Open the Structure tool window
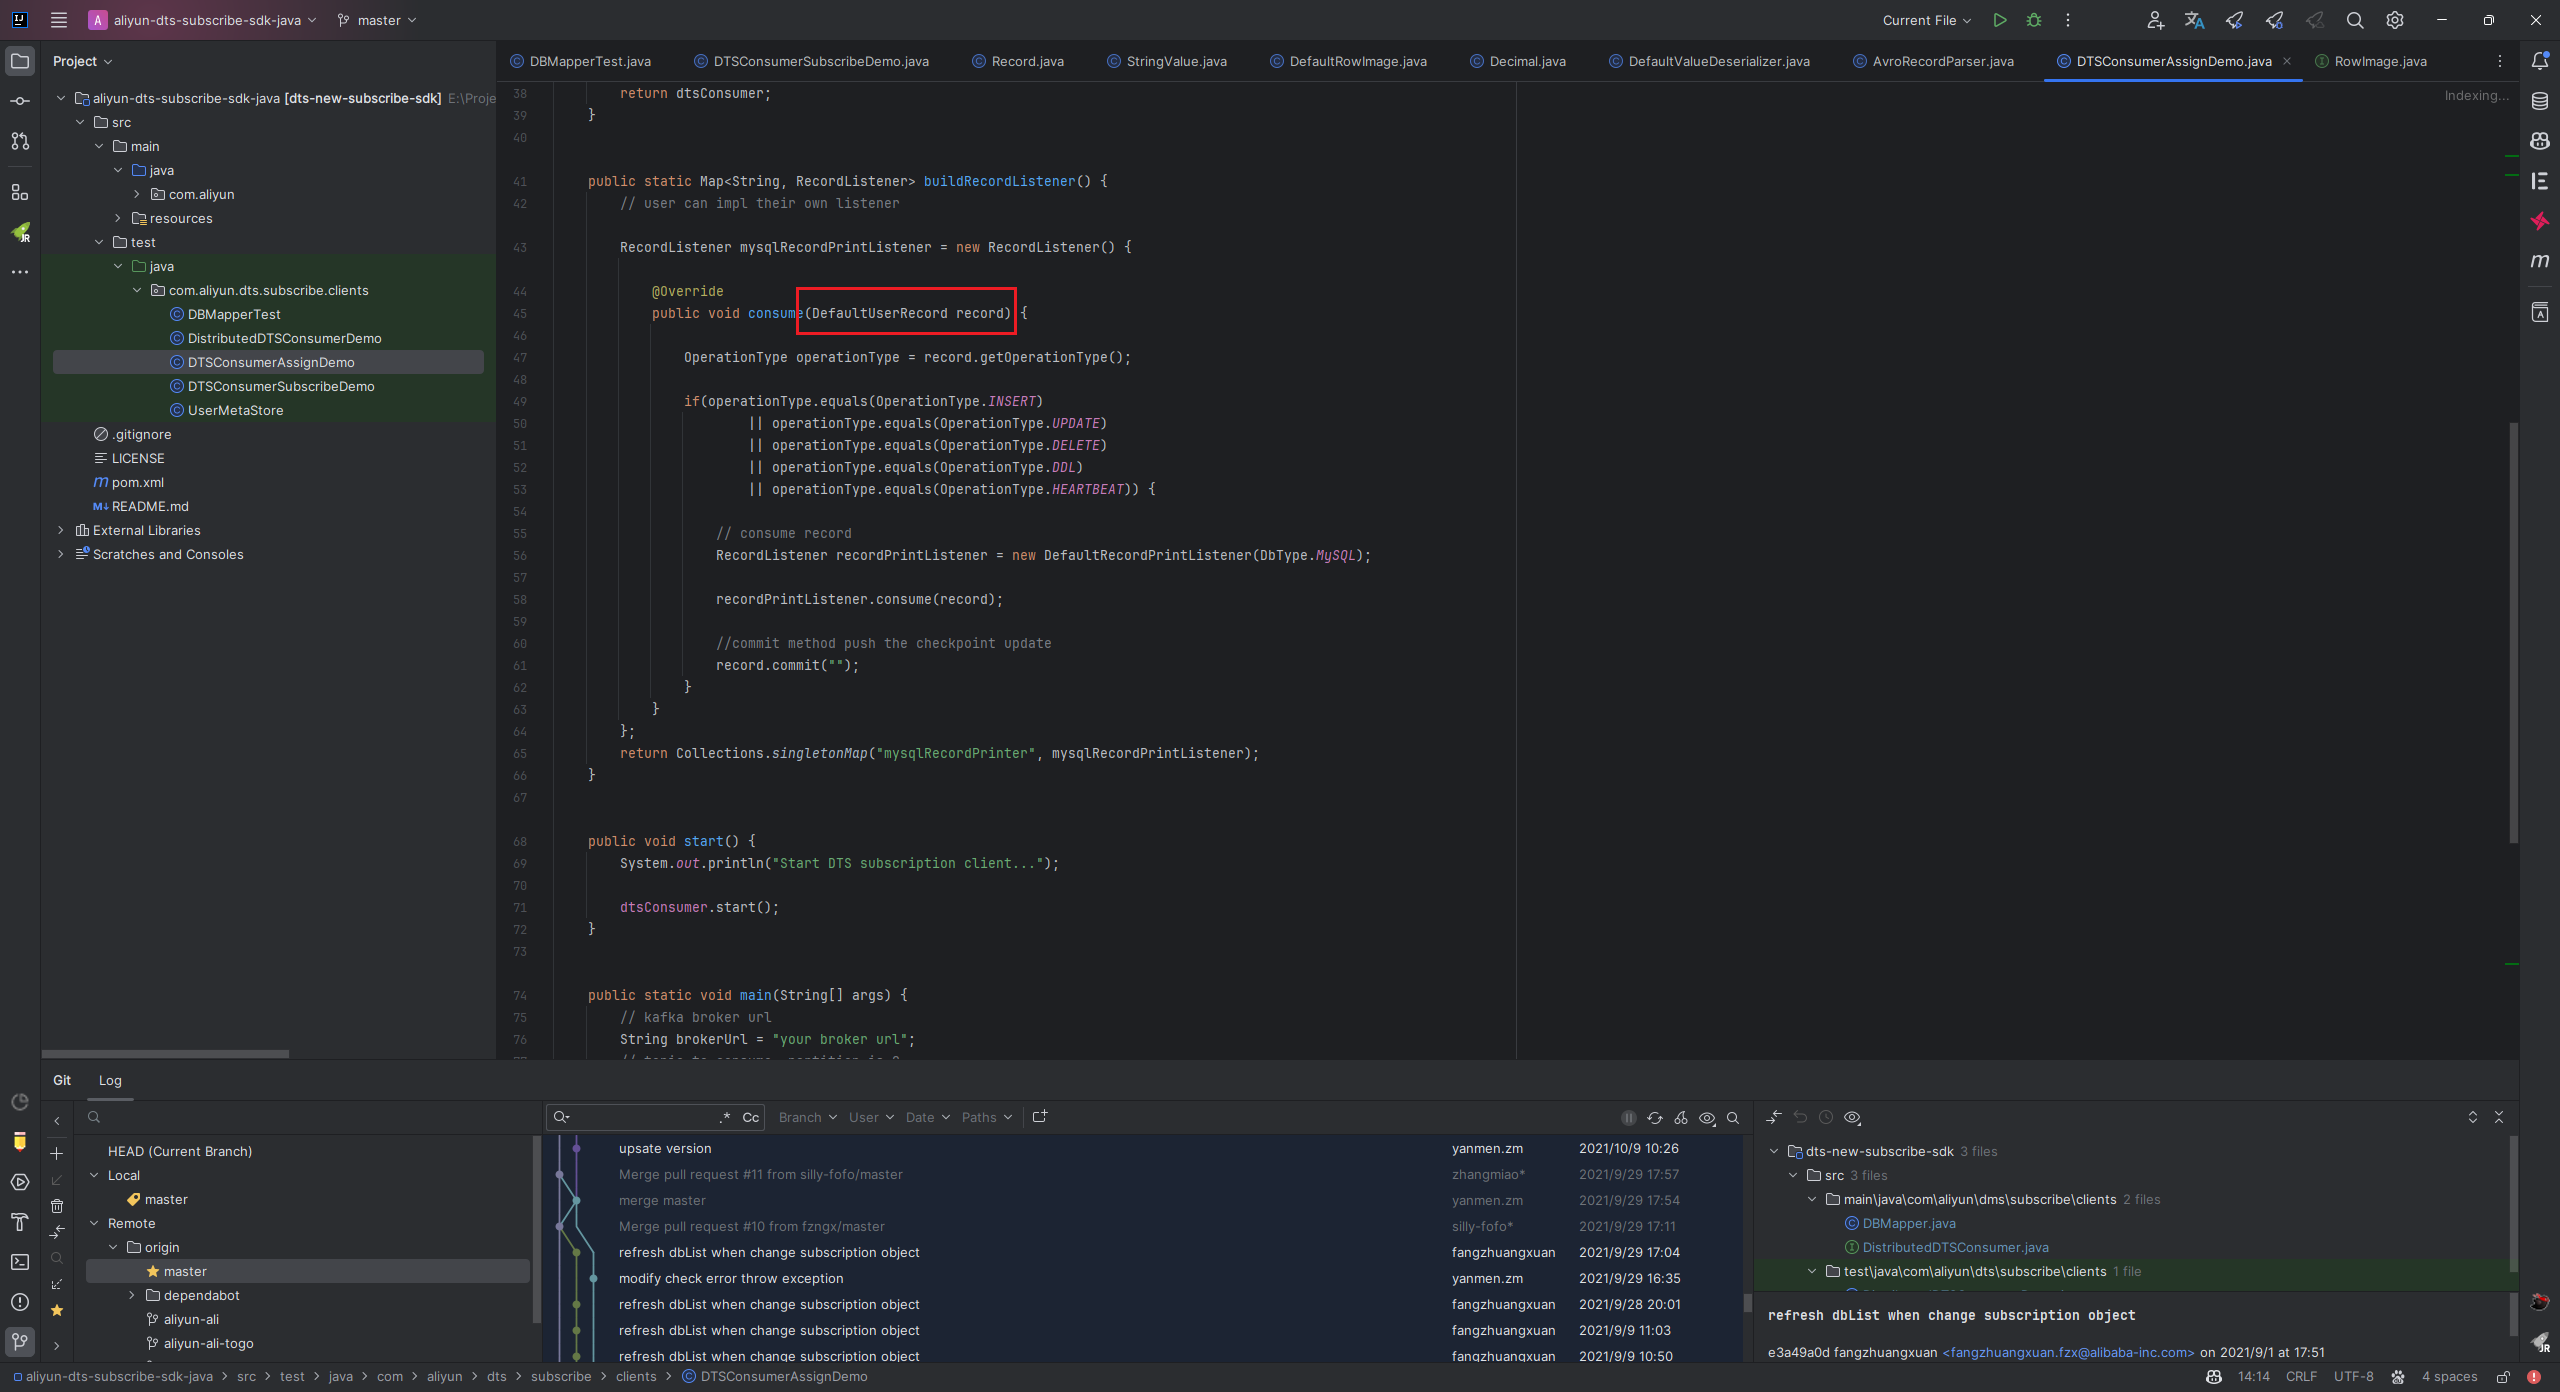2560x1392 pixels. point(20,191)
